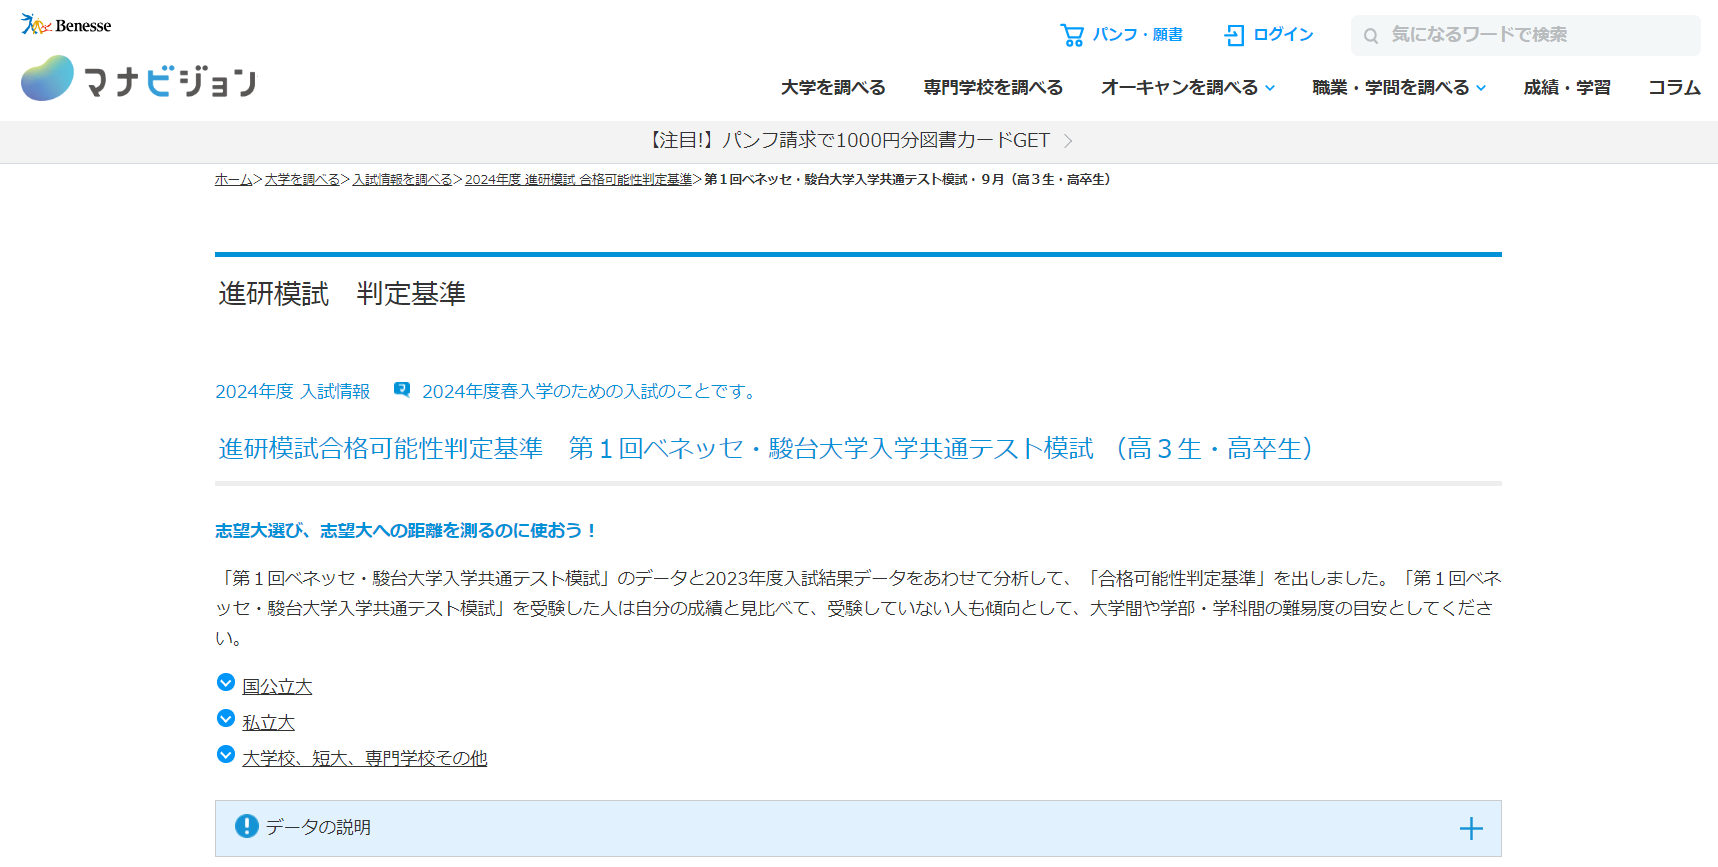This screenshot has width=1718, height=867.
Task: Jump to 私立大 section link
Action: pyautogui.click(x=268, y=722)
